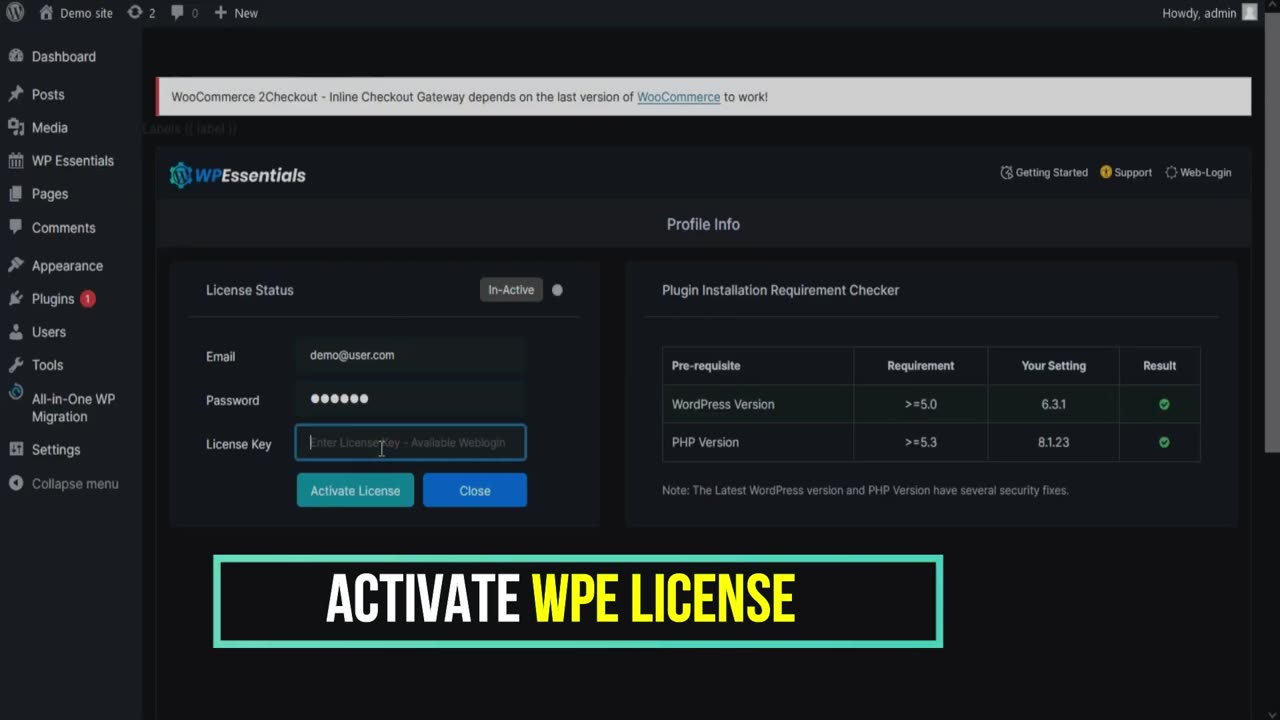
Task: Visit the Demo site home link
Action: coord(76,13)
